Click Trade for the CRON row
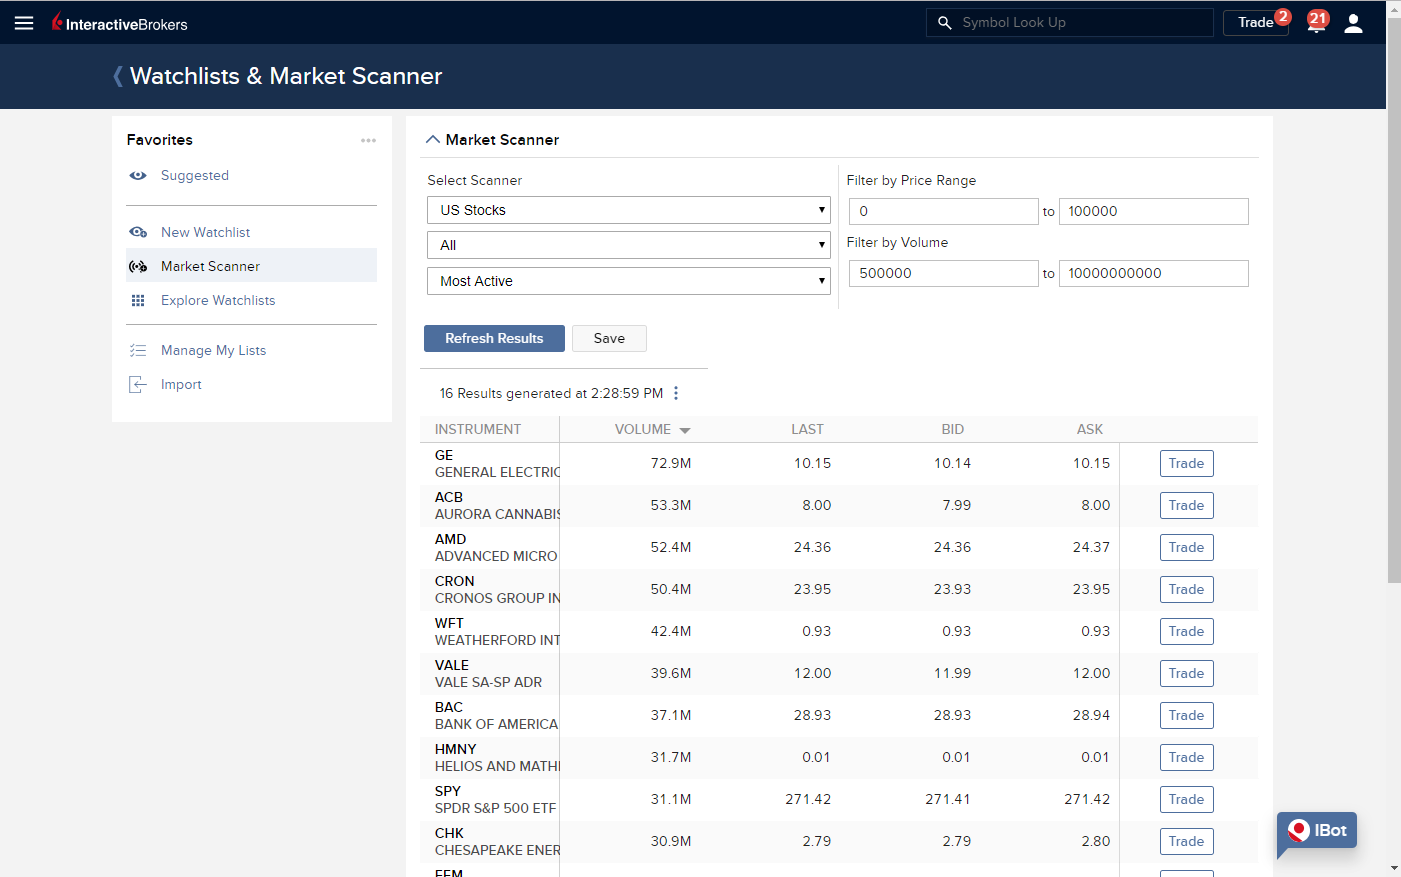 [x=1186, y=589]
